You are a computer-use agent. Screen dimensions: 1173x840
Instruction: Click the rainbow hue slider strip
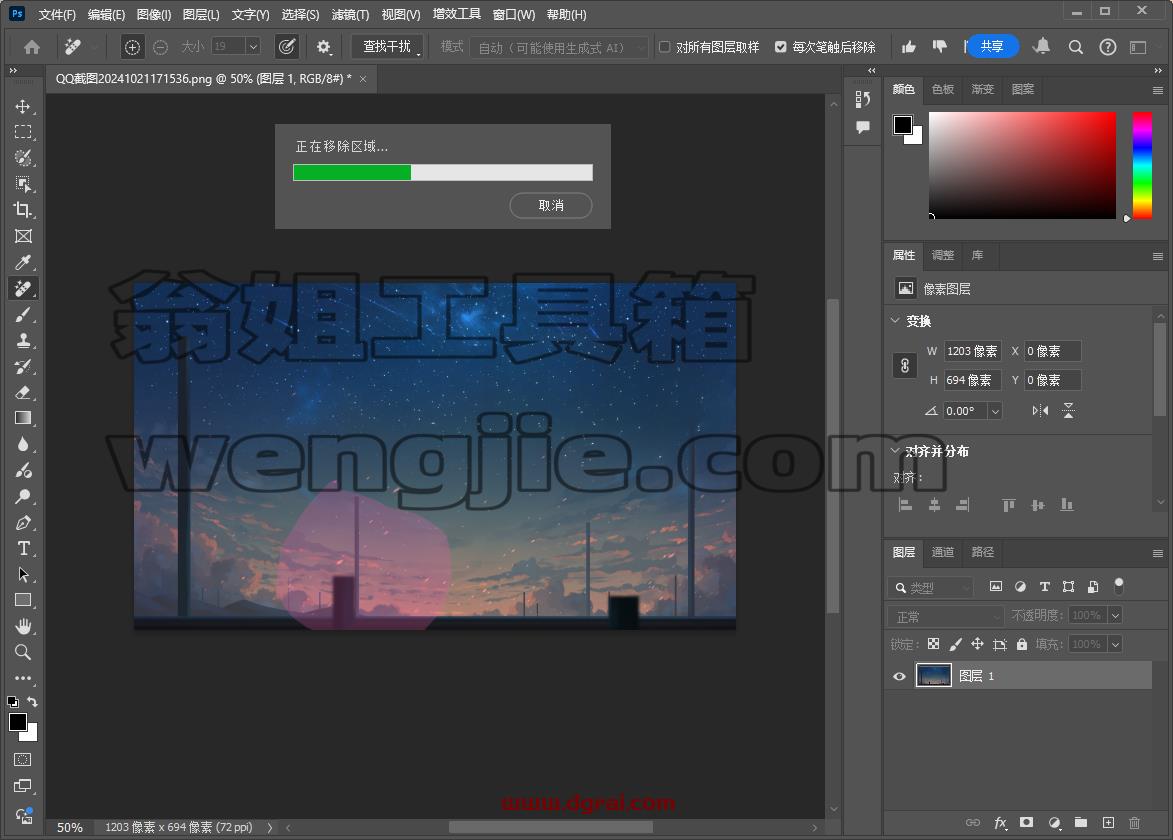pos(1142,165)
